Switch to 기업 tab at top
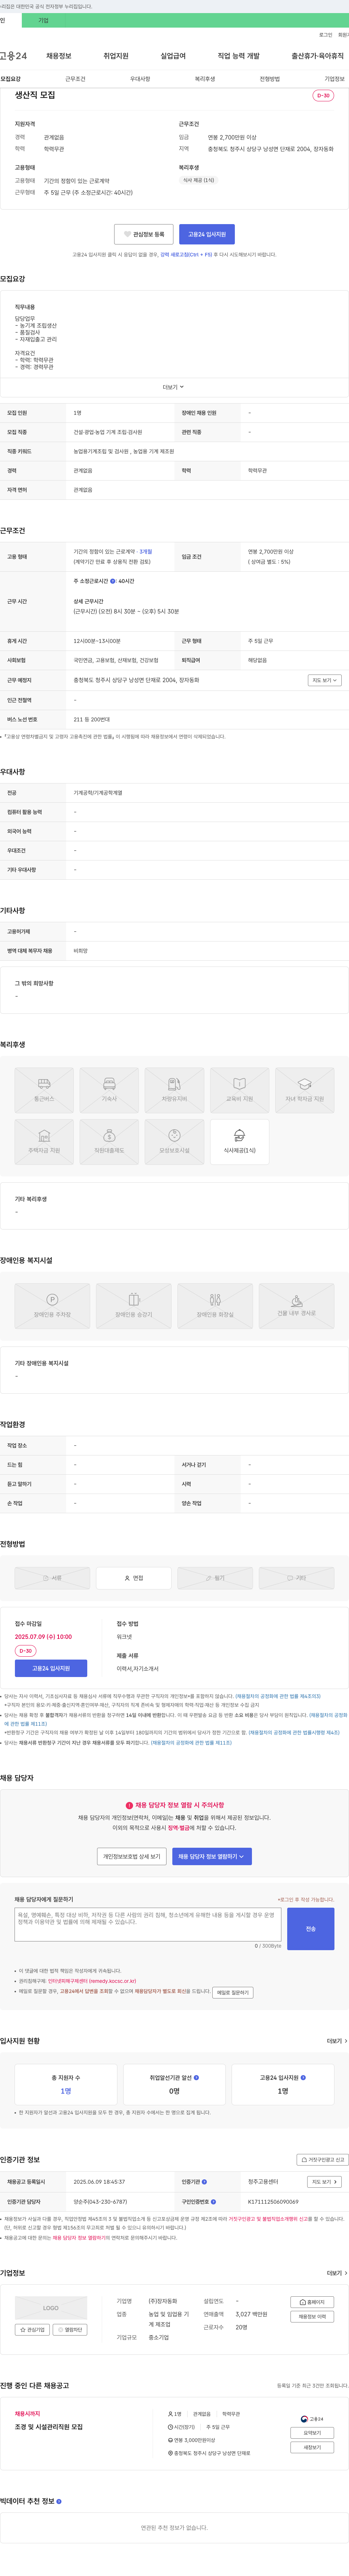This screenshot has height=2576, width=349. (x=43, y=20)
